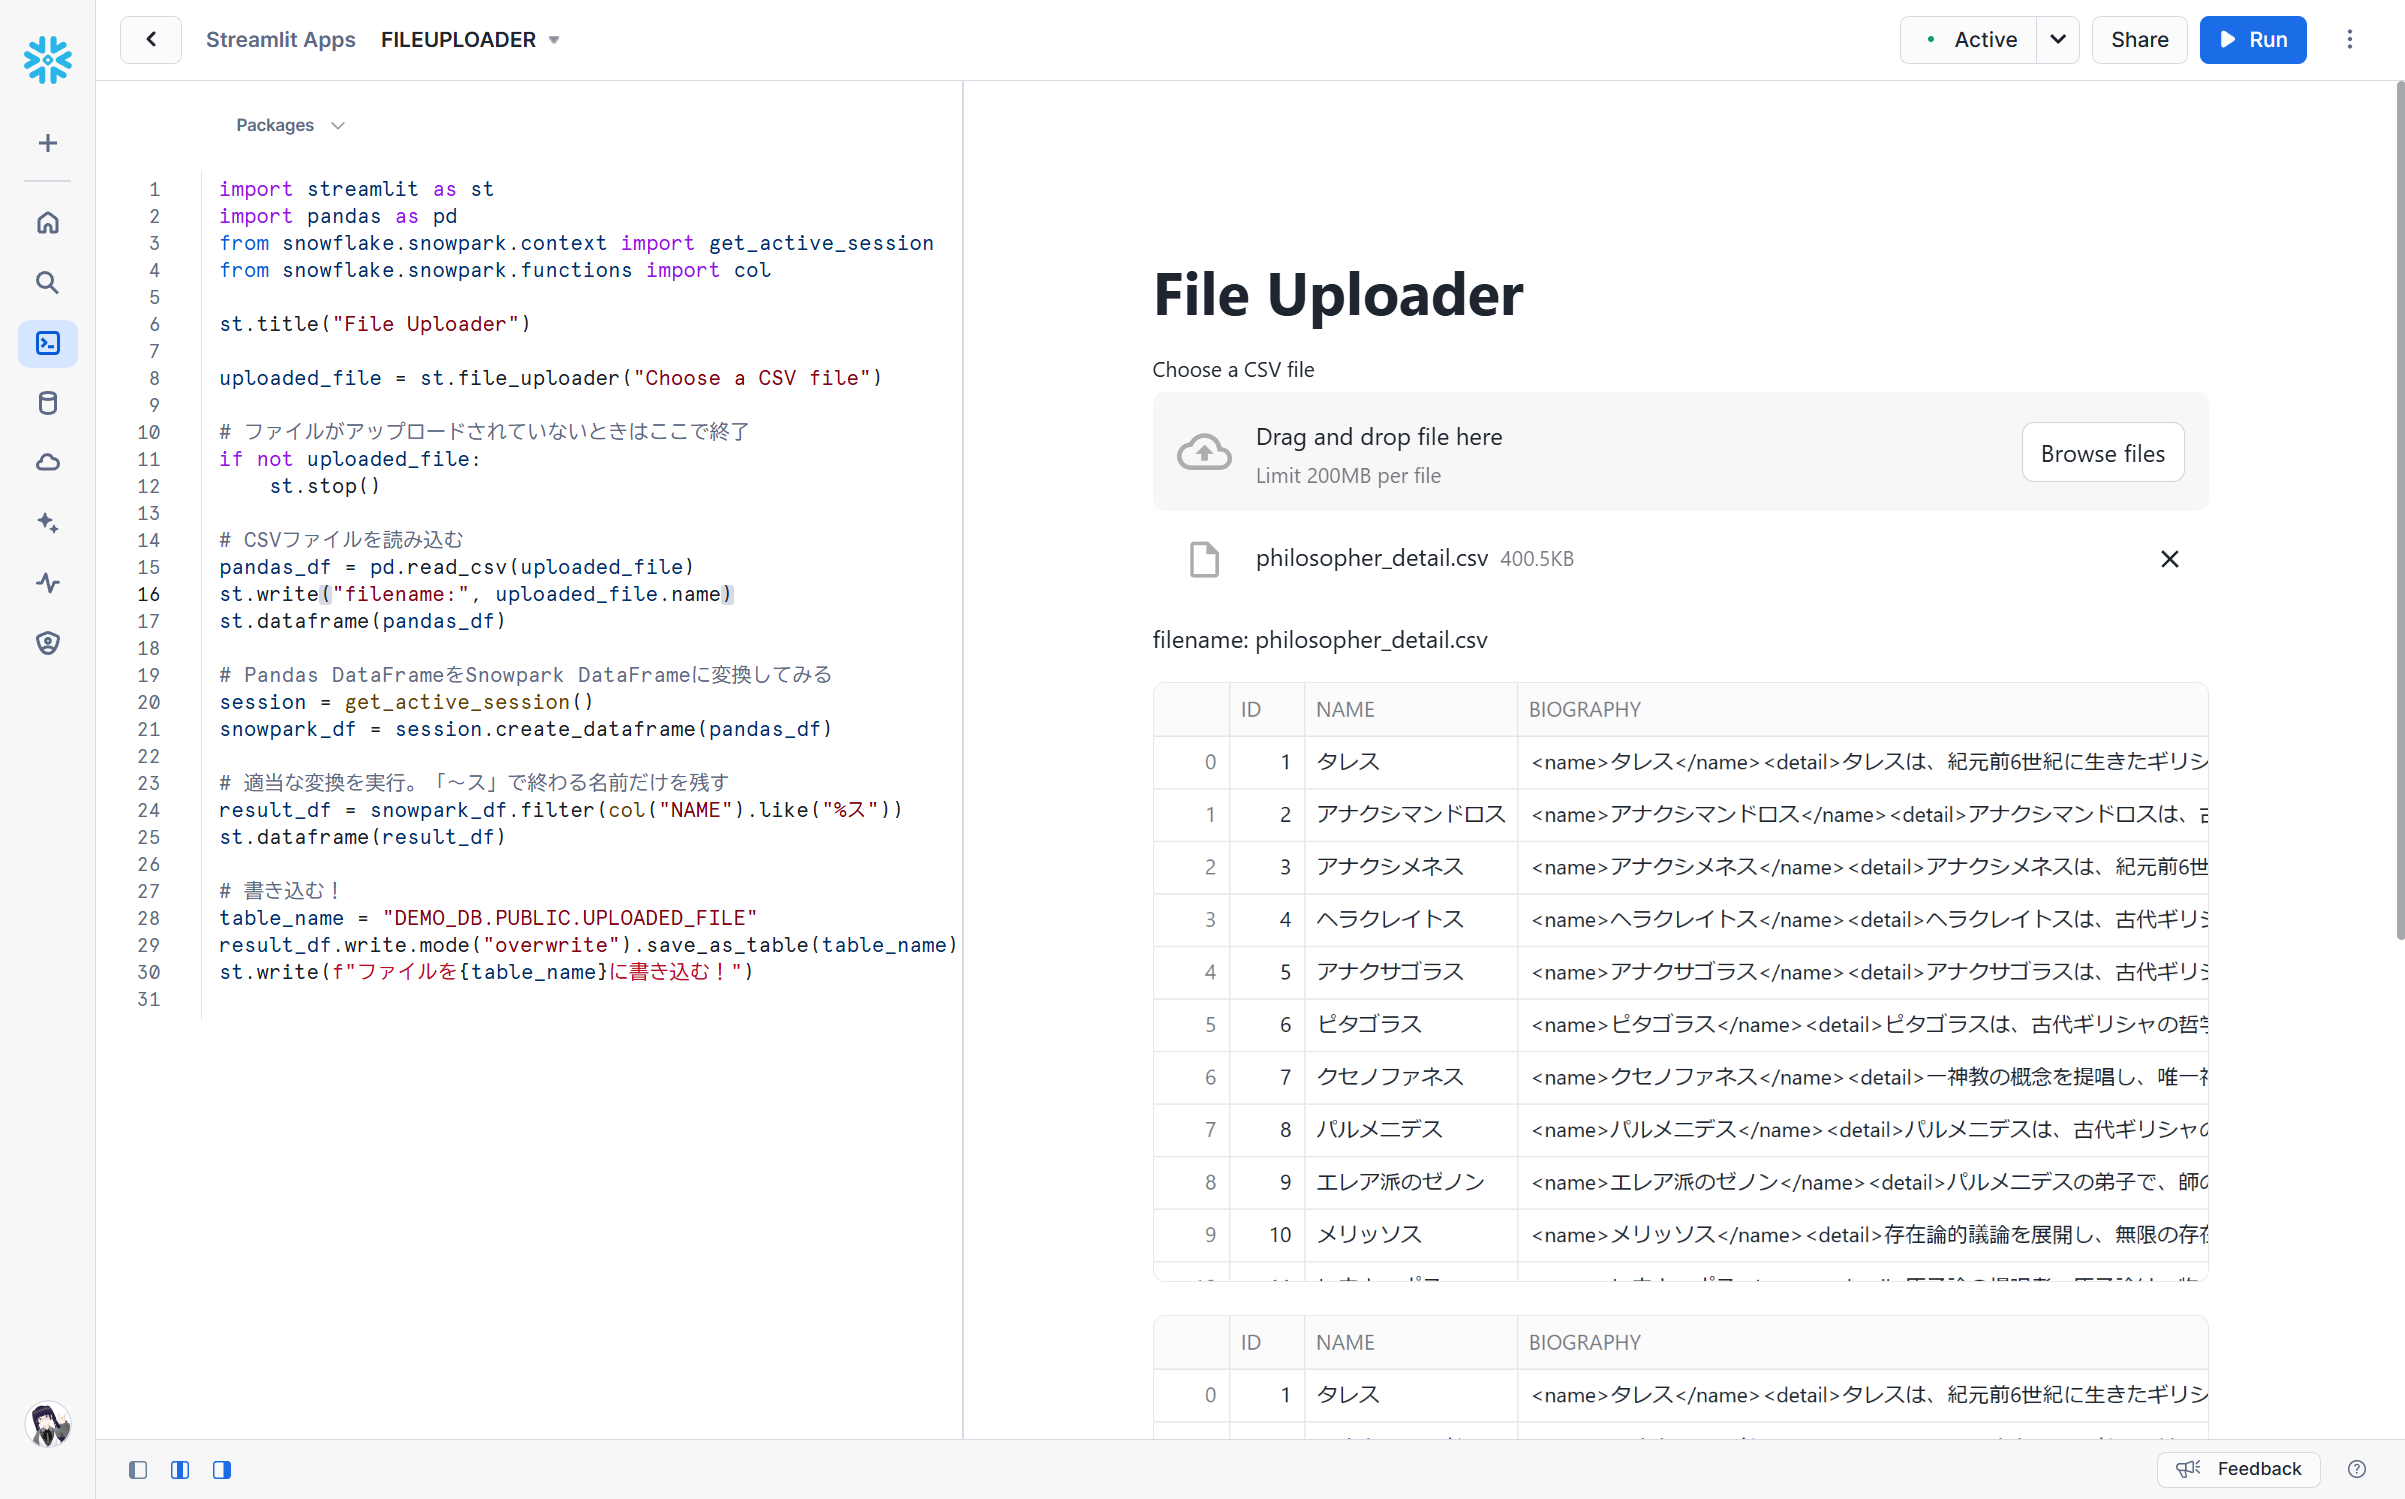Toggle the right preview panel layout
2405x1499 pixels.
[x=222, y=1470]
